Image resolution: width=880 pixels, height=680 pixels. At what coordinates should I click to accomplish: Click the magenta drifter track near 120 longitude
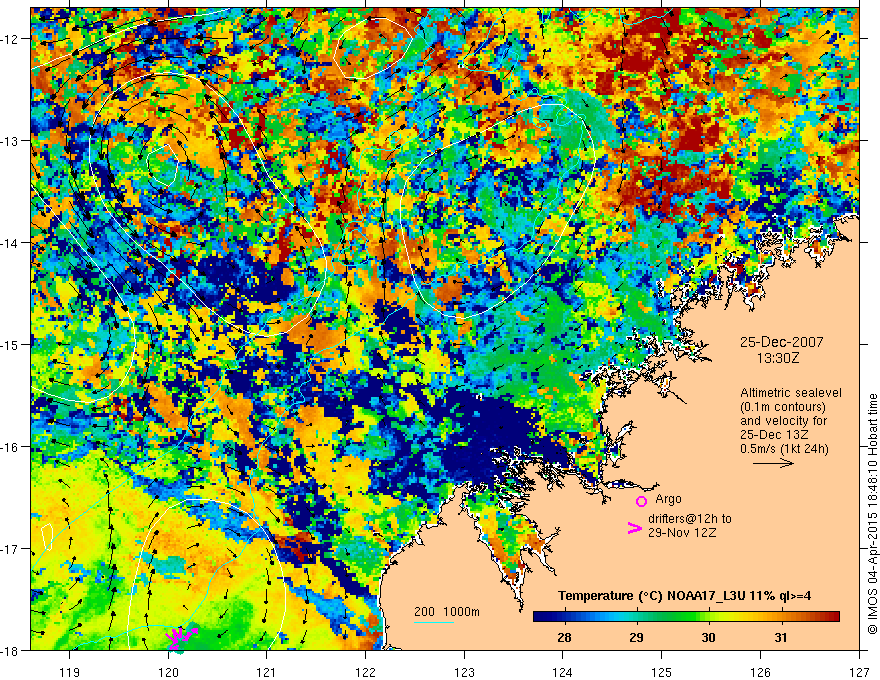(181, 637)
